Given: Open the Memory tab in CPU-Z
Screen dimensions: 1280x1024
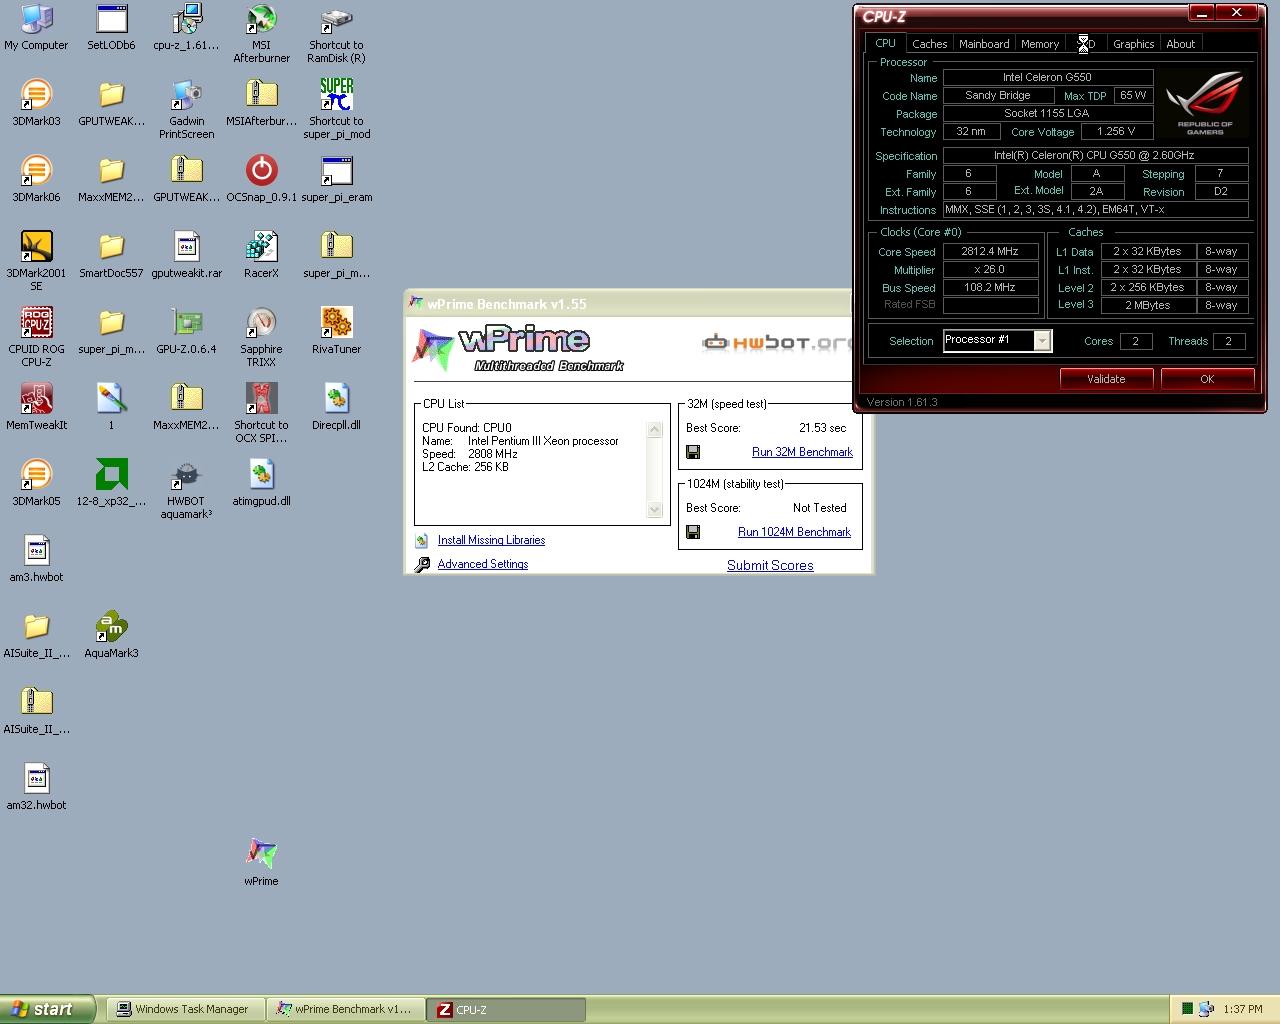Looking at the screenshot, I should click(x=1040, y=44).
